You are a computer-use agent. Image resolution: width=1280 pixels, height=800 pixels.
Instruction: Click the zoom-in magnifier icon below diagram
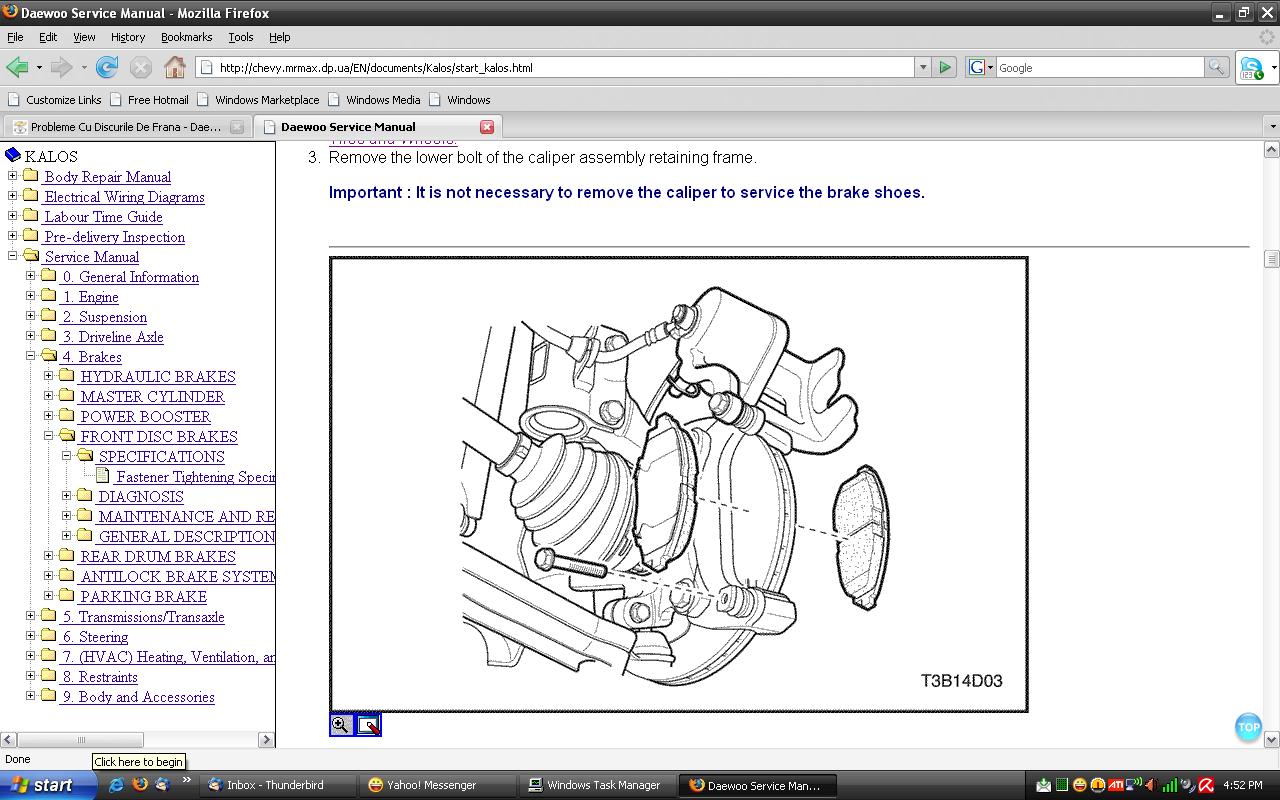pyautogui.click(x=341, y=725)
